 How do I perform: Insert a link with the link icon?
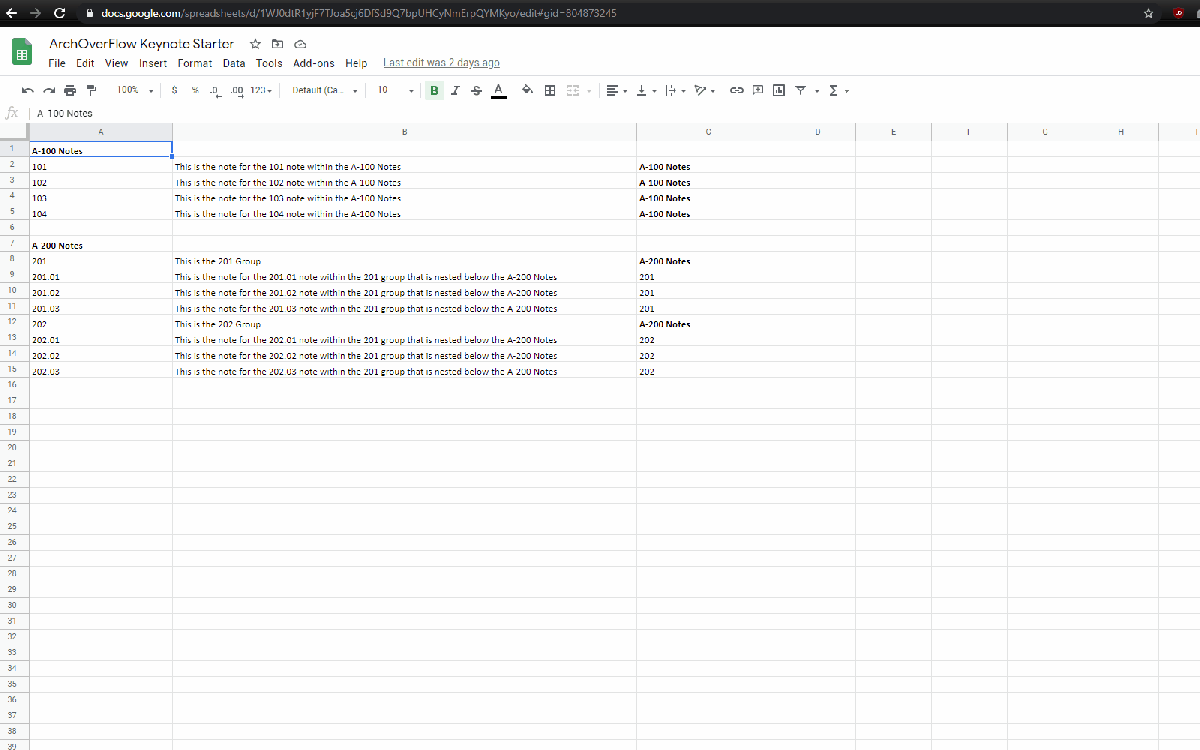click(737, 90)
